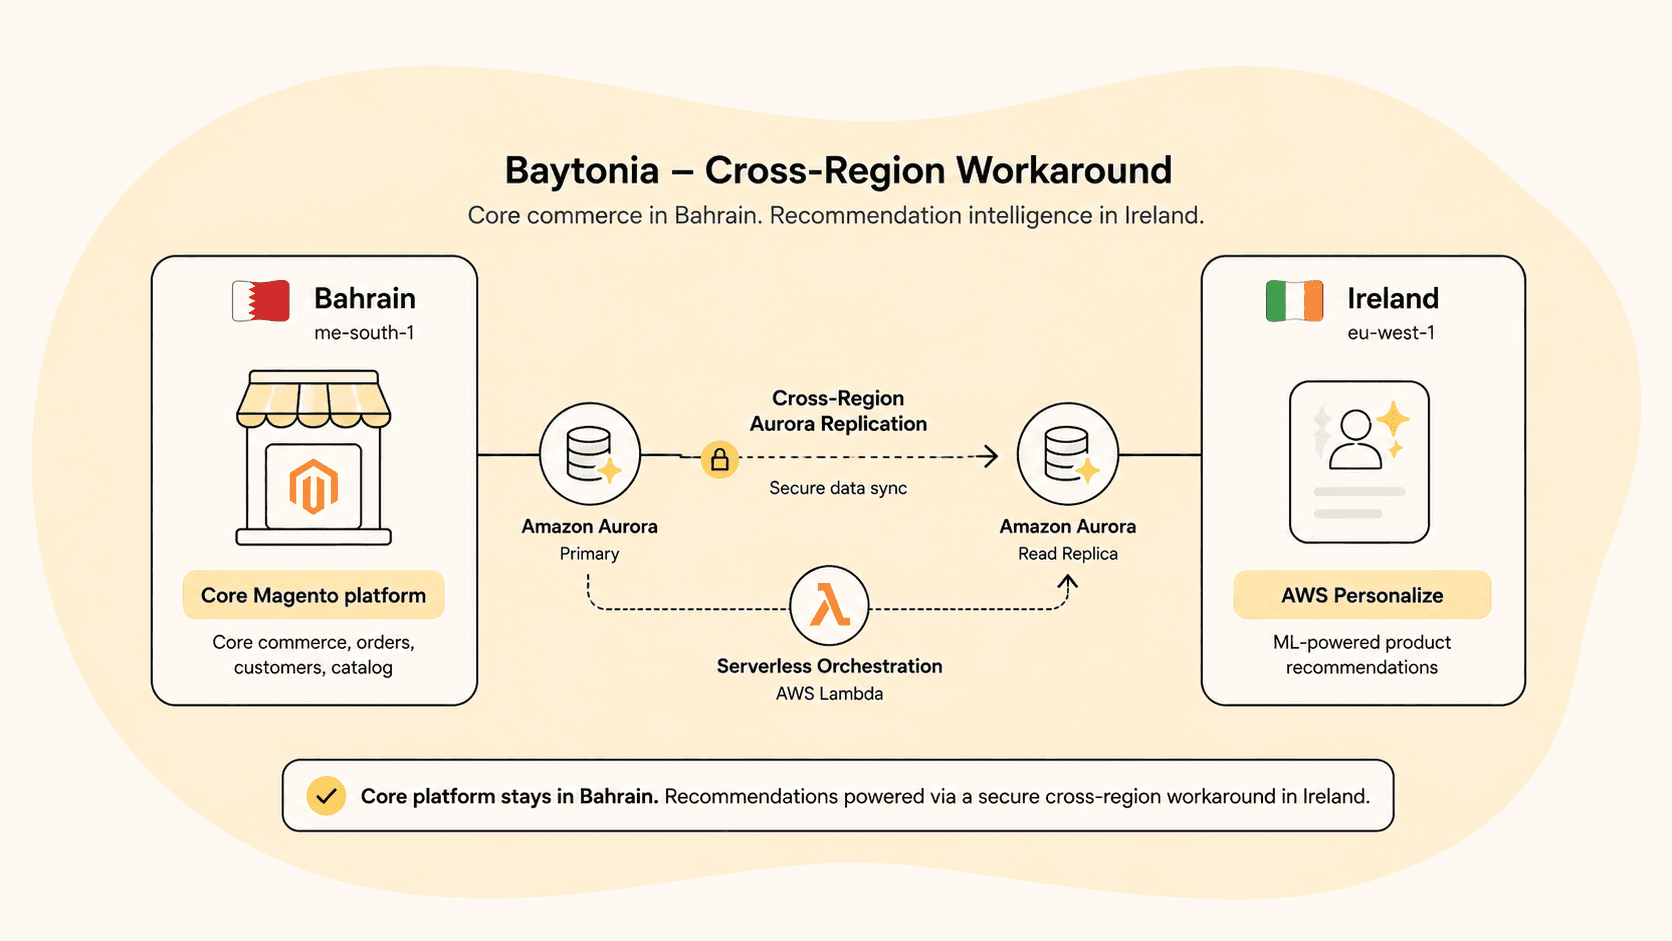Image resolution: width=1672 pixels, height=941 pixels.
Task: Select the Amazon Aurora Read Replica icon
Action: pyautogui.click(x=1068, y=454)
